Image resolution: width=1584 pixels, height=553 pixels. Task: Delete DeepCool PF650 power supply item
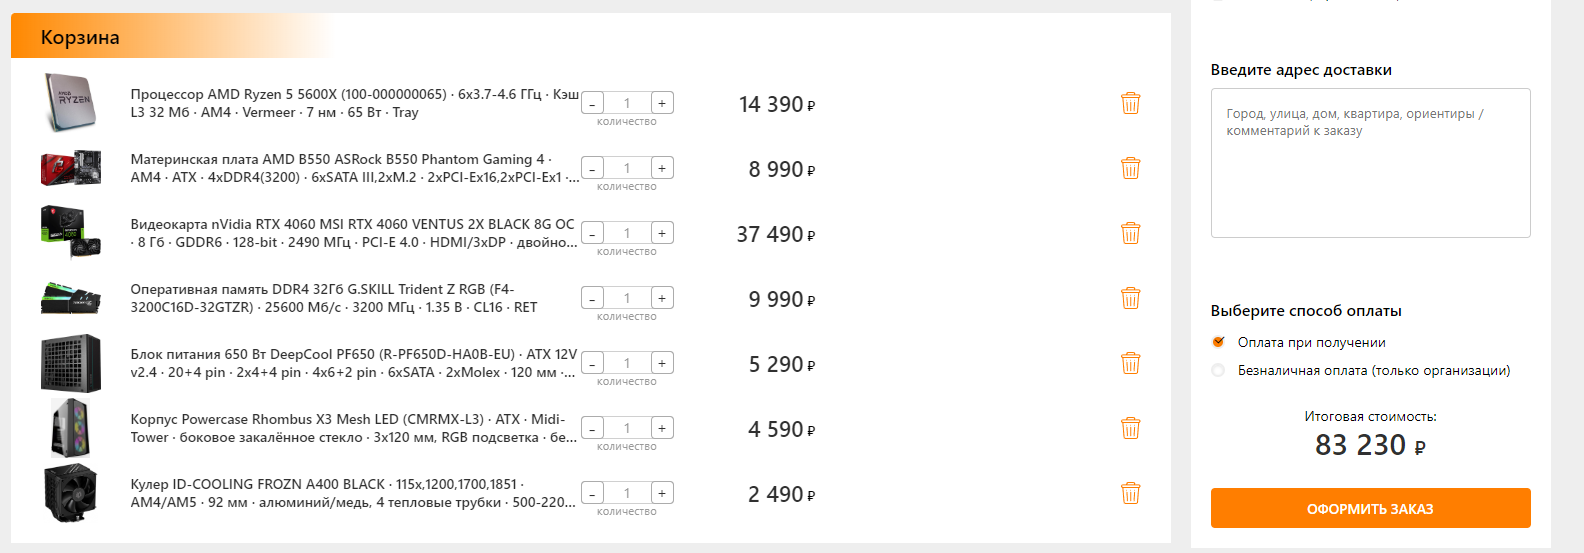pyautogui.click(x=1130, y=363)
